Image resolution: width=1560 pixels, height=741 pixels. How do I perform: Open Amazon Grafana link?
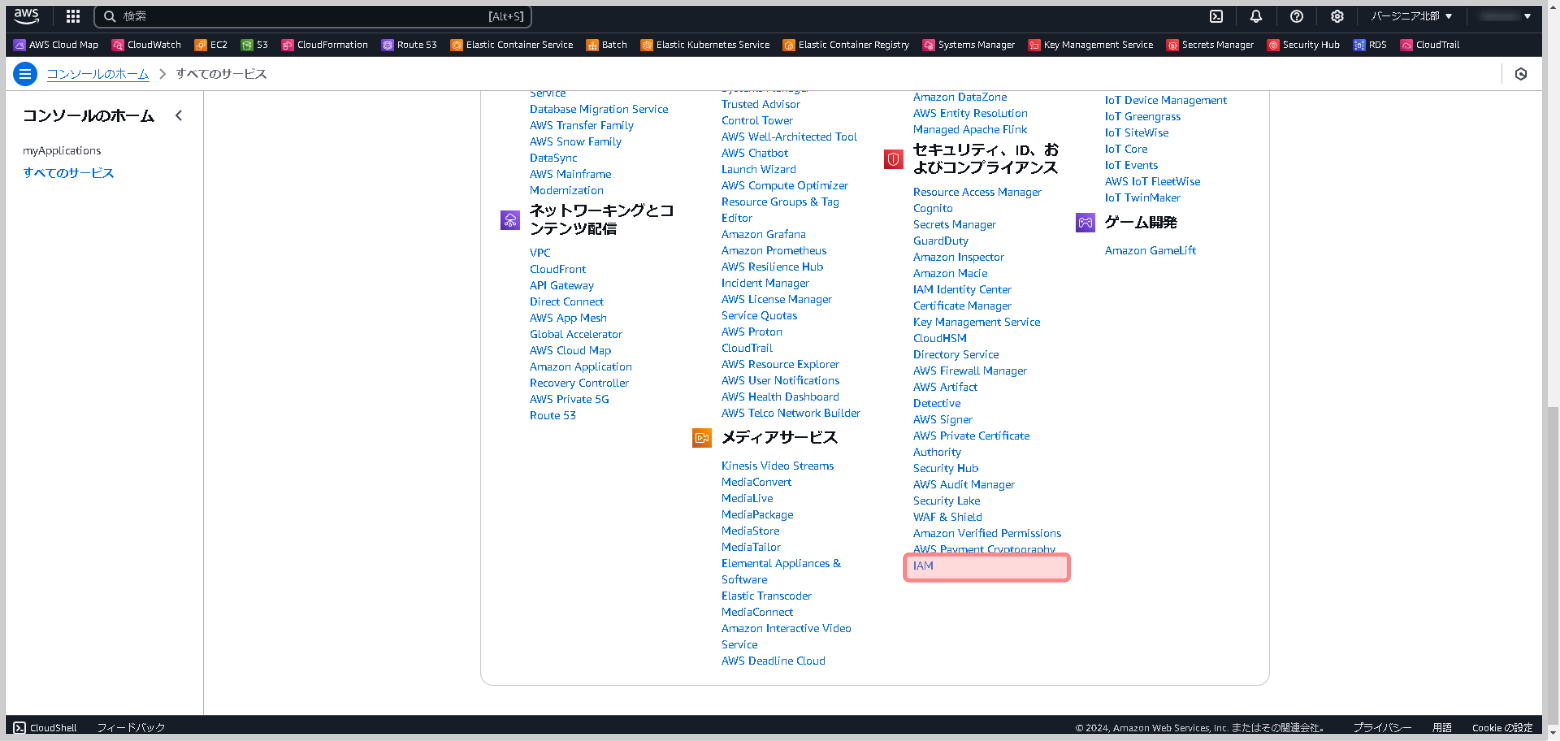[764, 234]
